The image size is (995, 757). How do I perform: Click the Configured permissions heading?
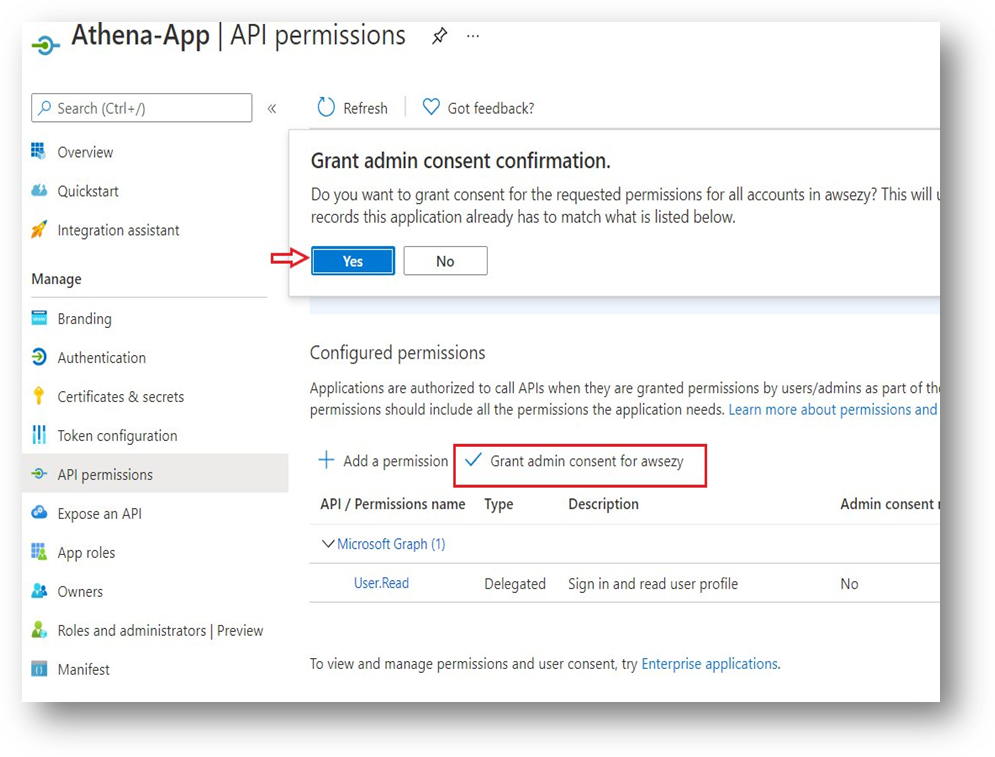(x=397, y=353)
